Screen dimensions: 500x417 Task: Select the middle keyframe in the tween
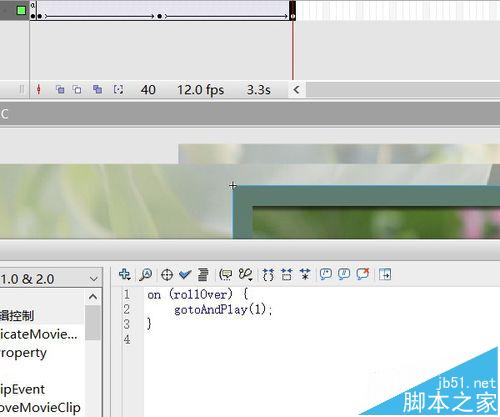coord(159,16)
